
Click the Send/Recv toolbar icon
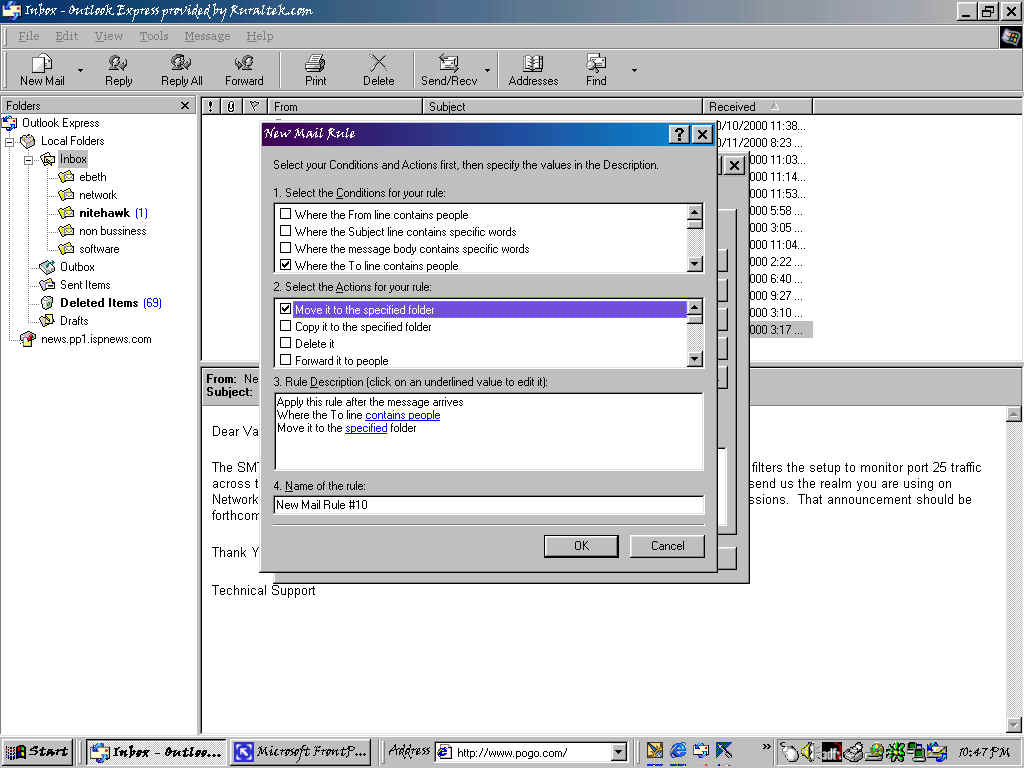pyautogui.click(x=449, y=70)
